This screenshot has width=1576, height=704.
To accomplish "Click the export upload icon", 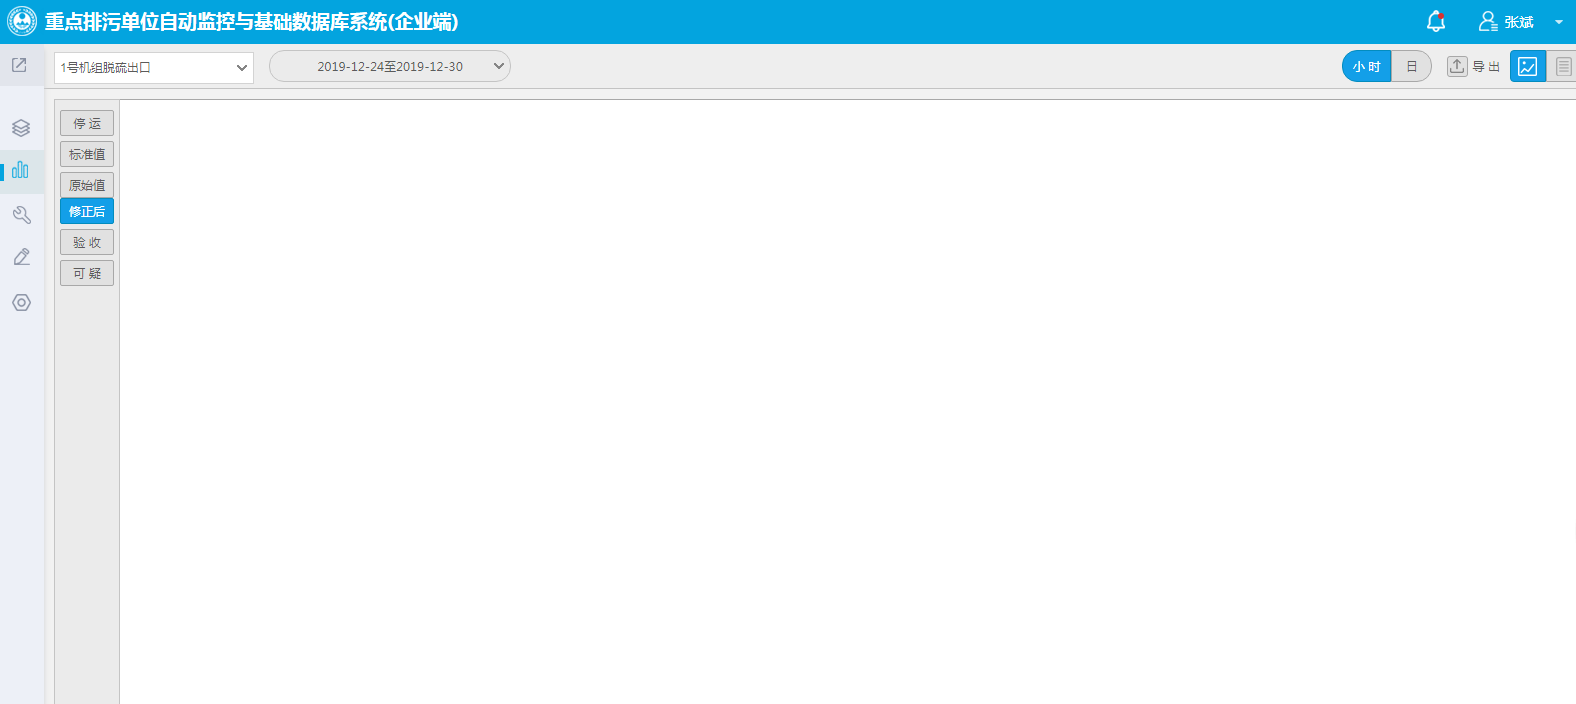I will [1457, 66].
